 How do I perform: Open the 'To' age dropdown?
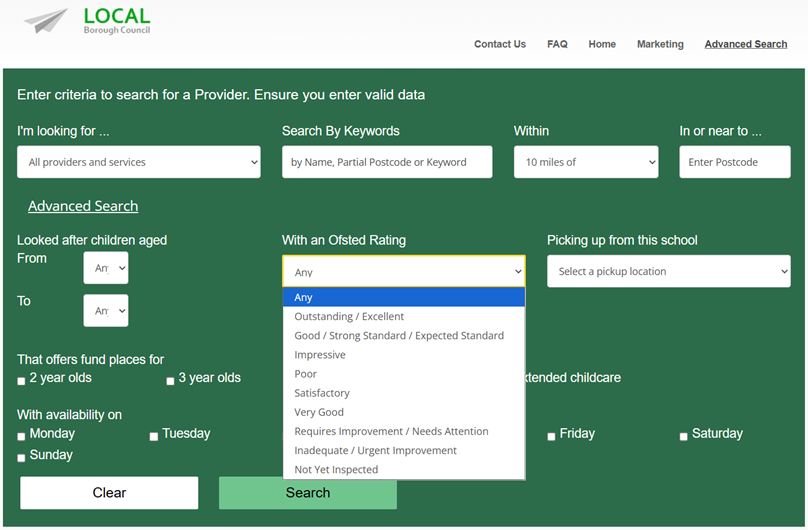coord(105,311)
